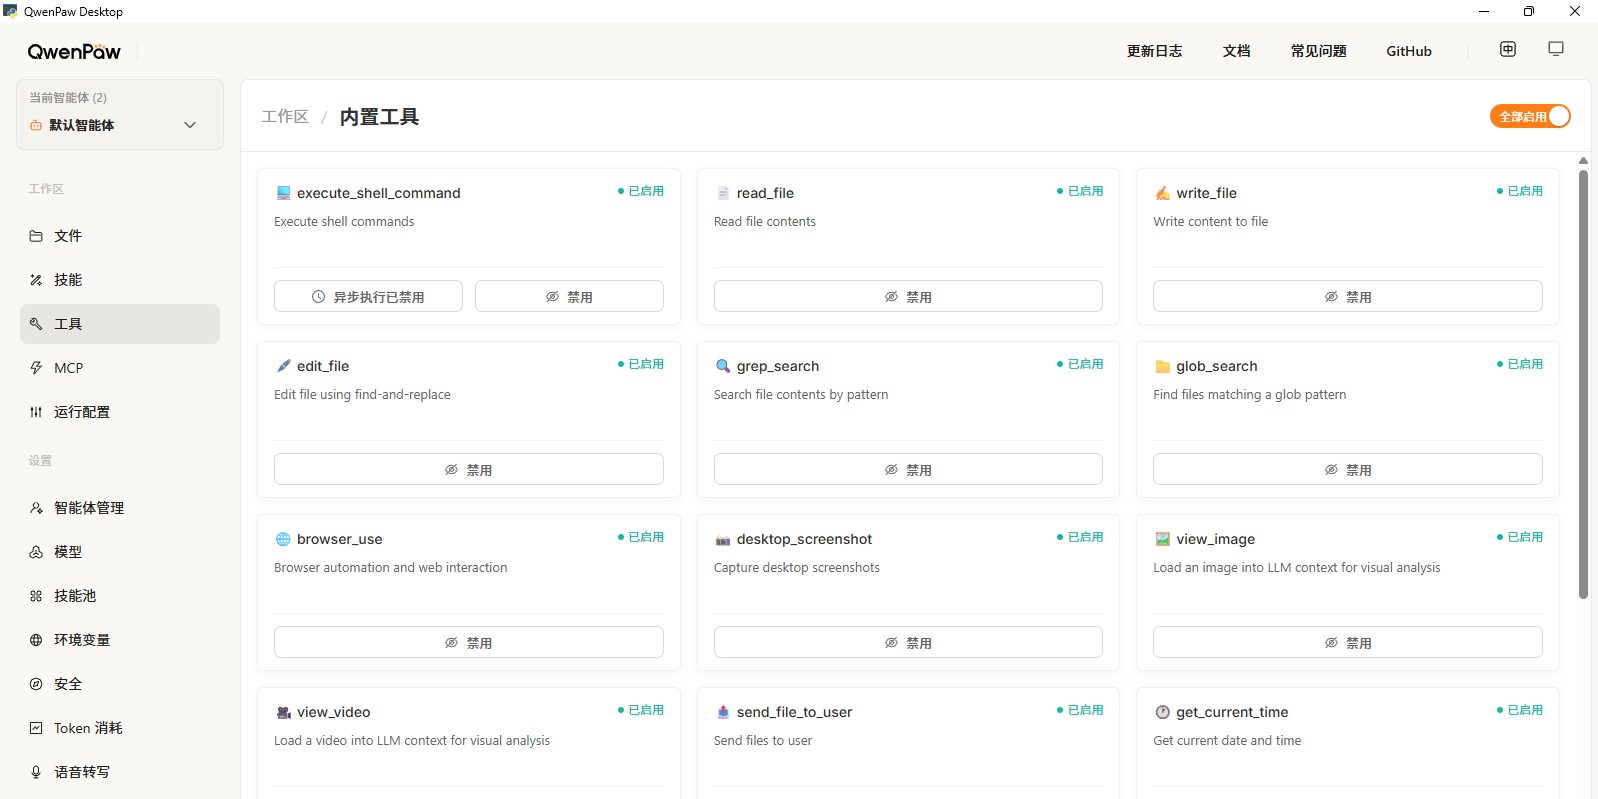Viewport: 1598px width, 799px height.
Task: Open 智能体管理 settings page
Action: [x=120, y=508]
